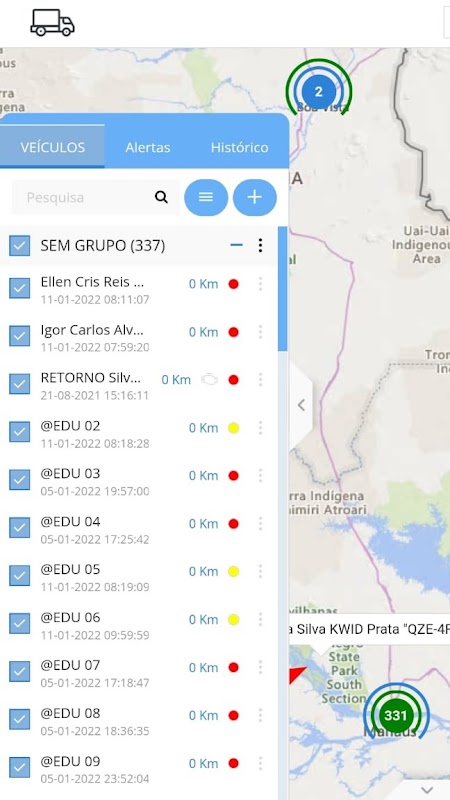Open the list menu hamburger button
450x800 pixels.
[x=206, y=197]
